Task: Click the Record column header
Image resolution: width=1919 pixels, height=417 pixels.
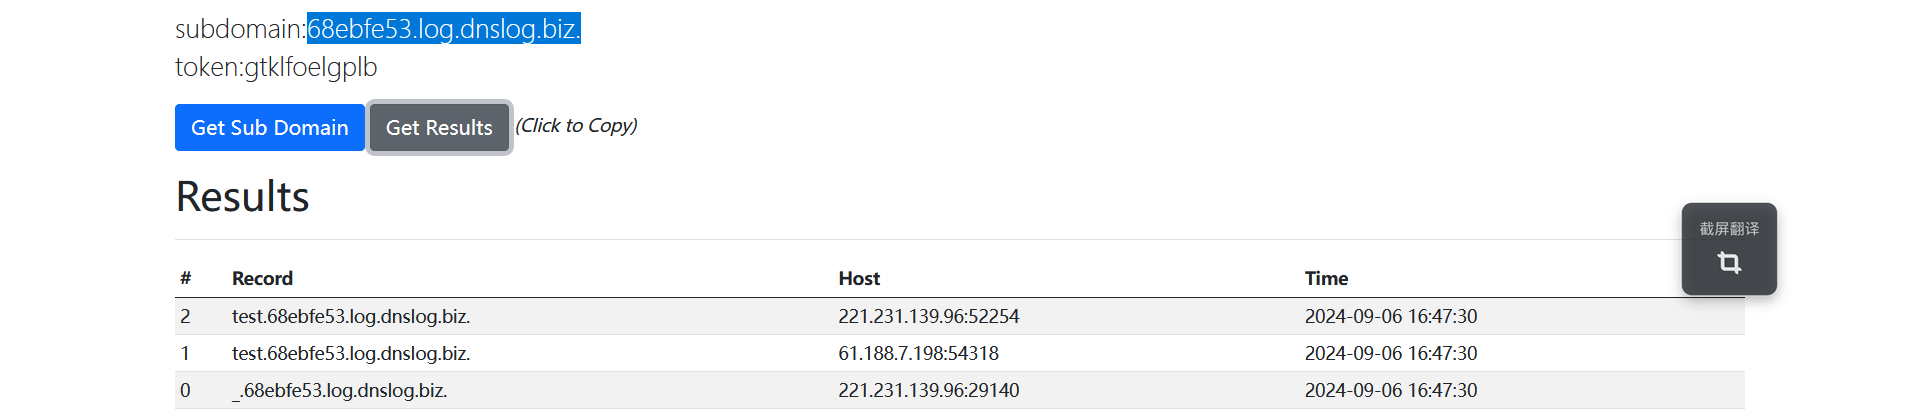Action: (262, 279)
